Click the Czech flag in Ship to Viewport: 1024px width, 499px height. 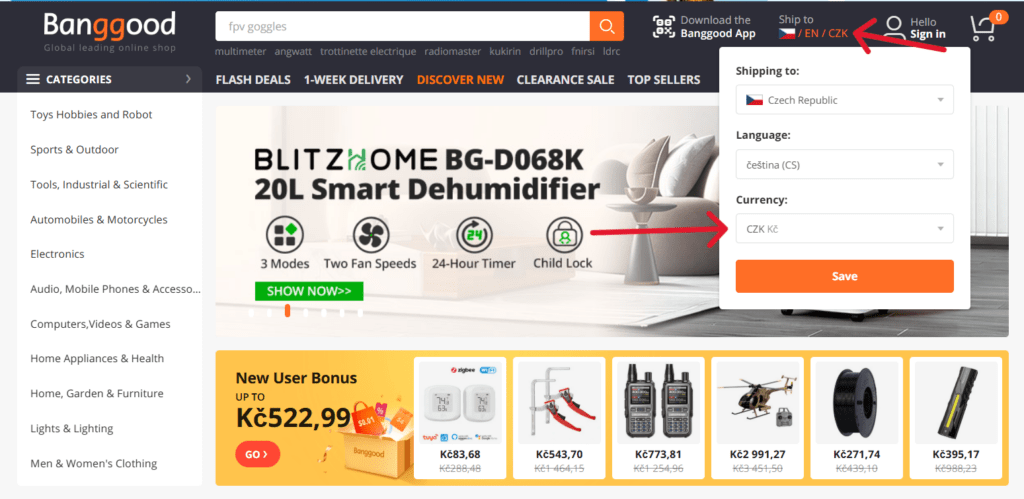[787, 34]
